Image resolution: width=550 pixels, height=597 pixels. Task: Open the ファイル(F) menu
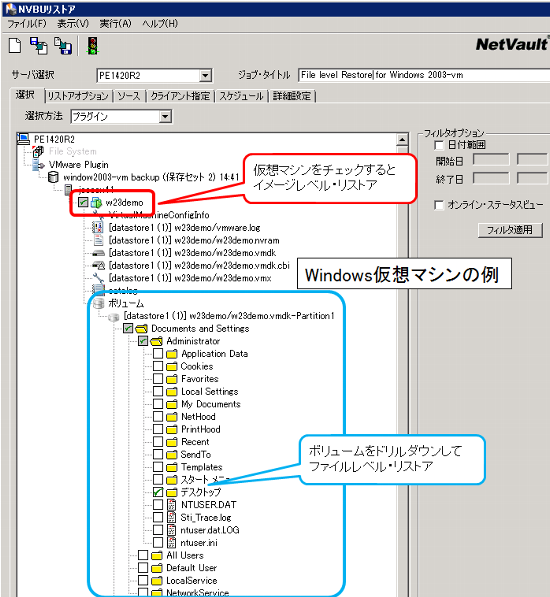27,24
